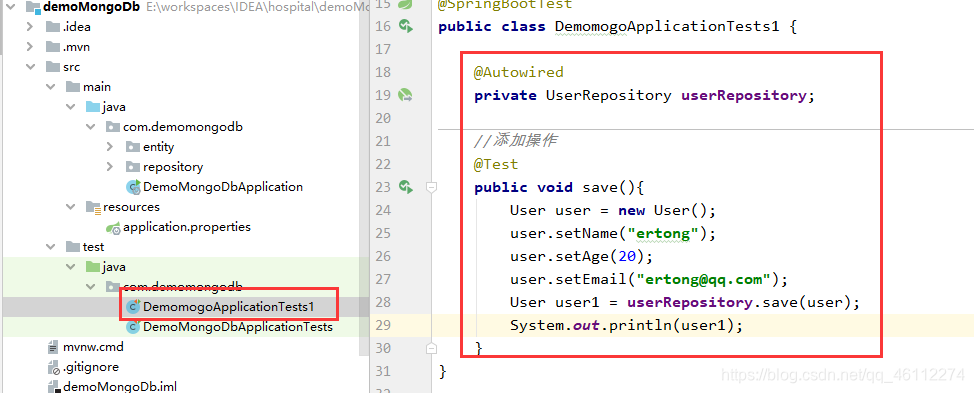Open mvnw.cmd file
This screenshot has height=393, width=974.
coord(93,346)
